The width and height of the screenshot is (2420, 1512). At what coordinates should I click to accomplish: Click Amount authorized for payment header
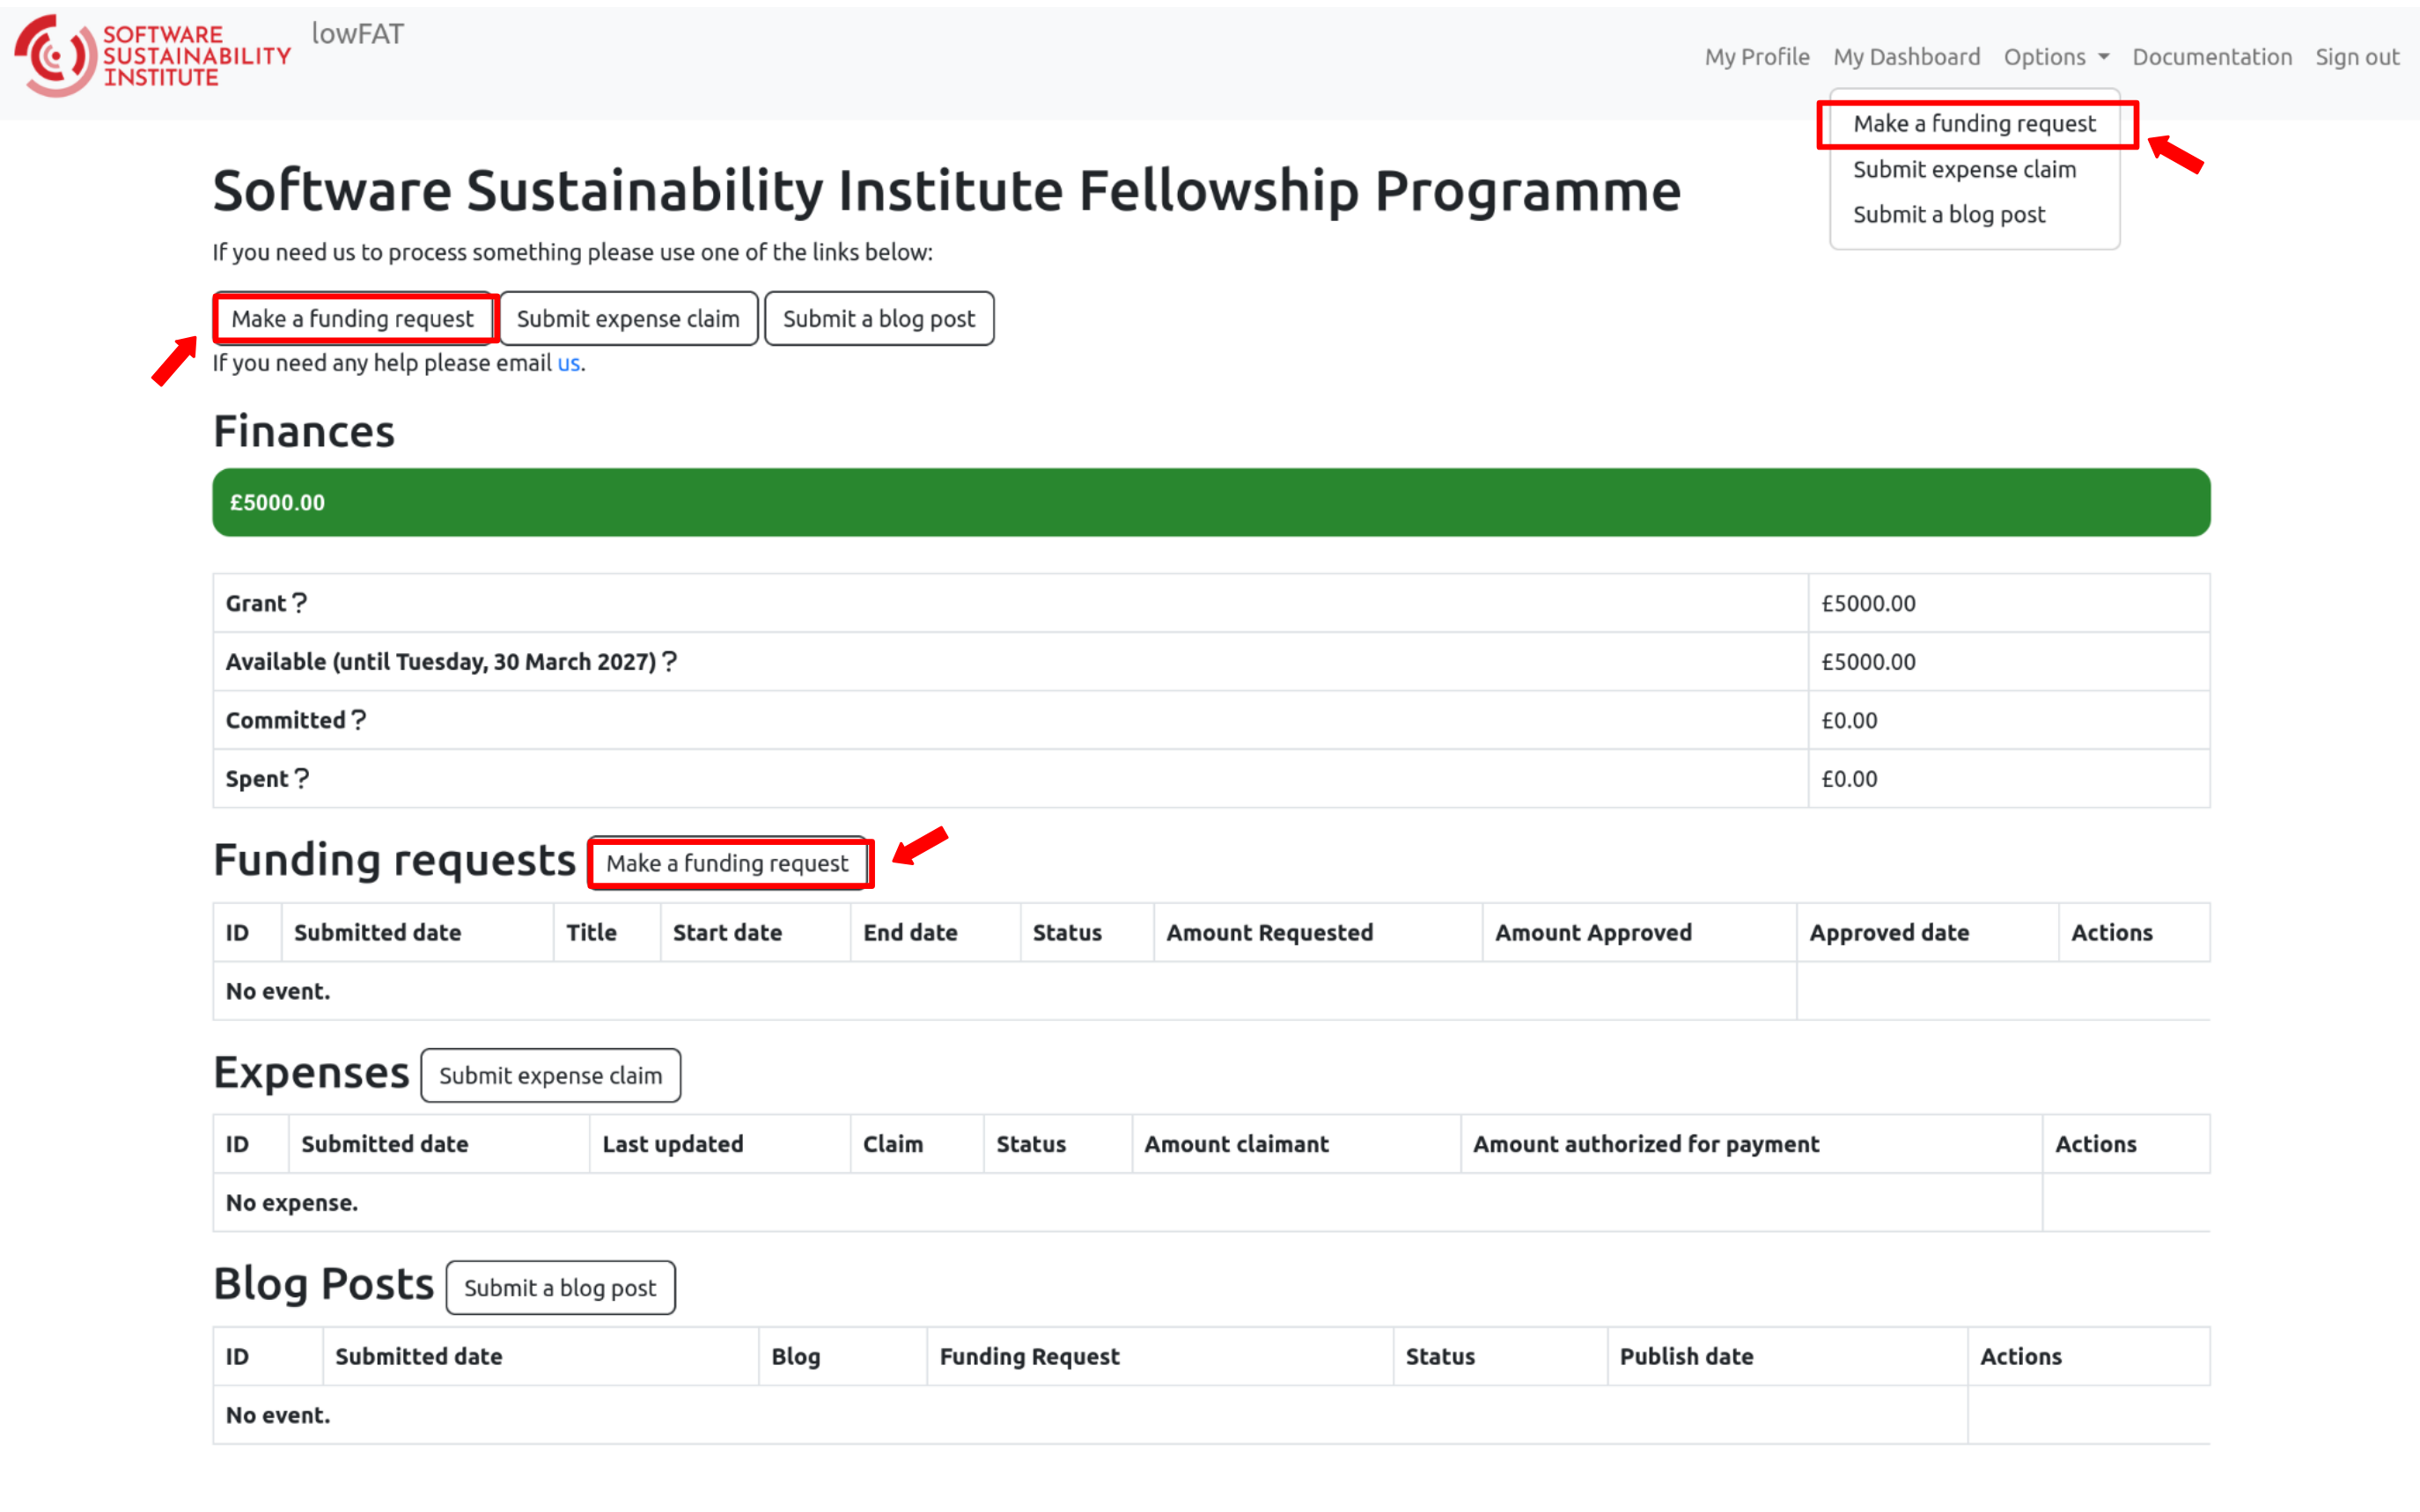tap(1751, 1144)
